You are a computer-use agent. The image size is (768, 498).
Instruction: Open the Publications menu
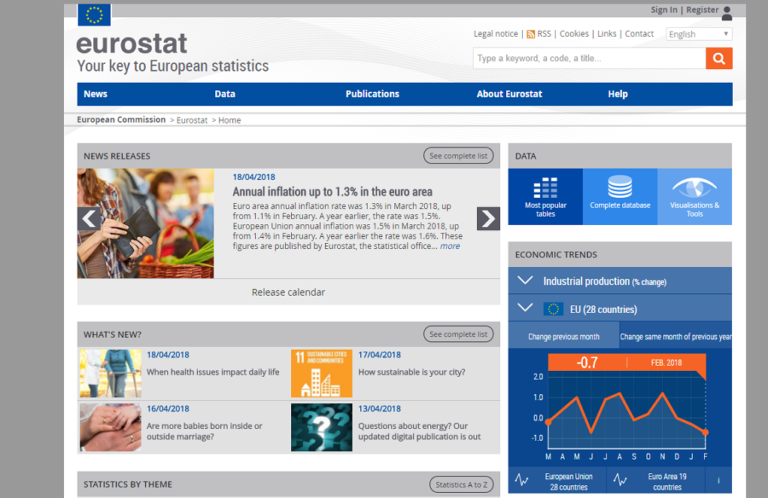(x=372, y=94)
